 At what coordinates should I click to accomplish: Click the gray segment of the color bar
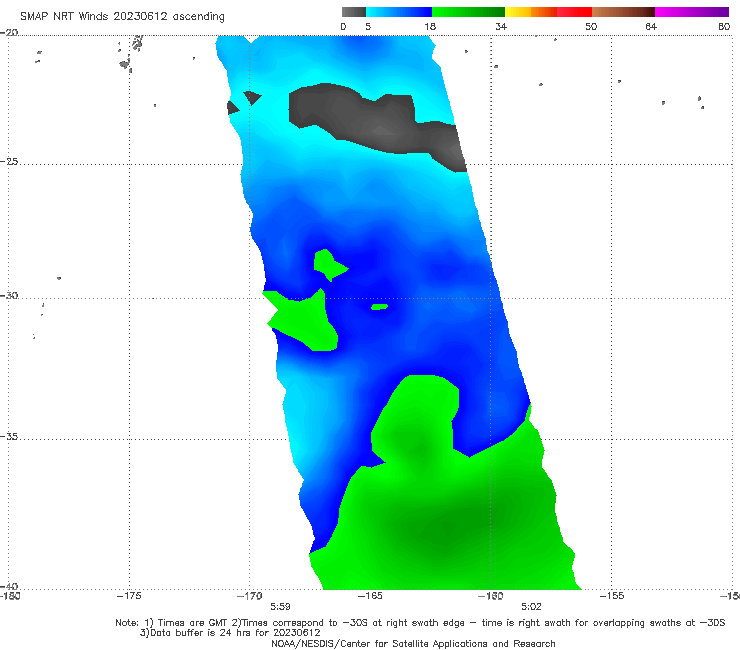(353, 12)
